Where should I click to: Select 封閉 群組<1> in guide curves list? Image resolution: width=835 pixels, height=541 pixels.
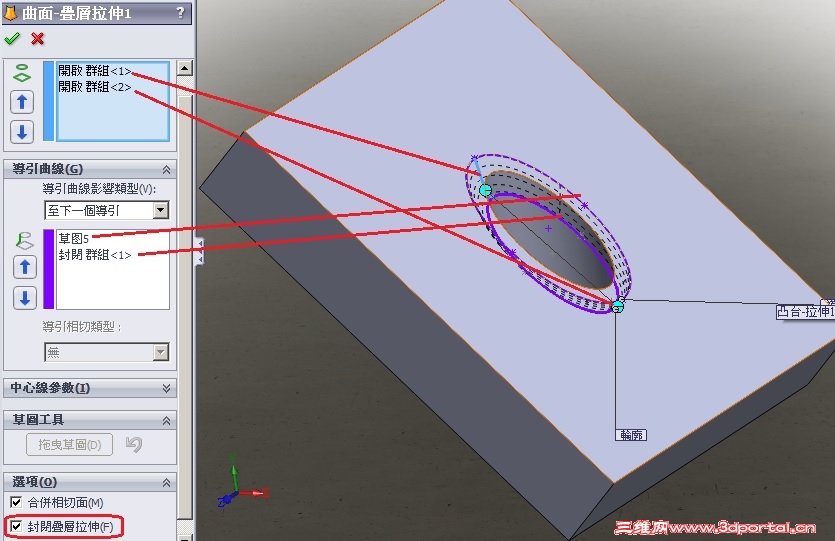coord(95,255)
